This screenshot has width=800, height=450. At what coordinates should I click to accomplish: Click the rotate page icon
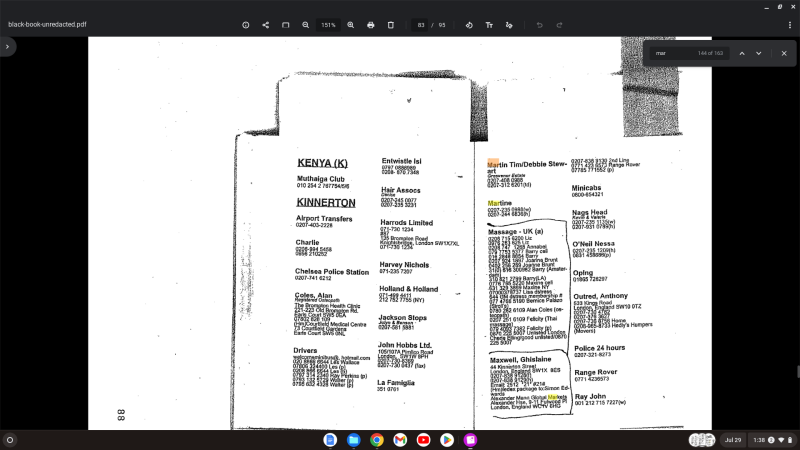[x=469, y=25]
